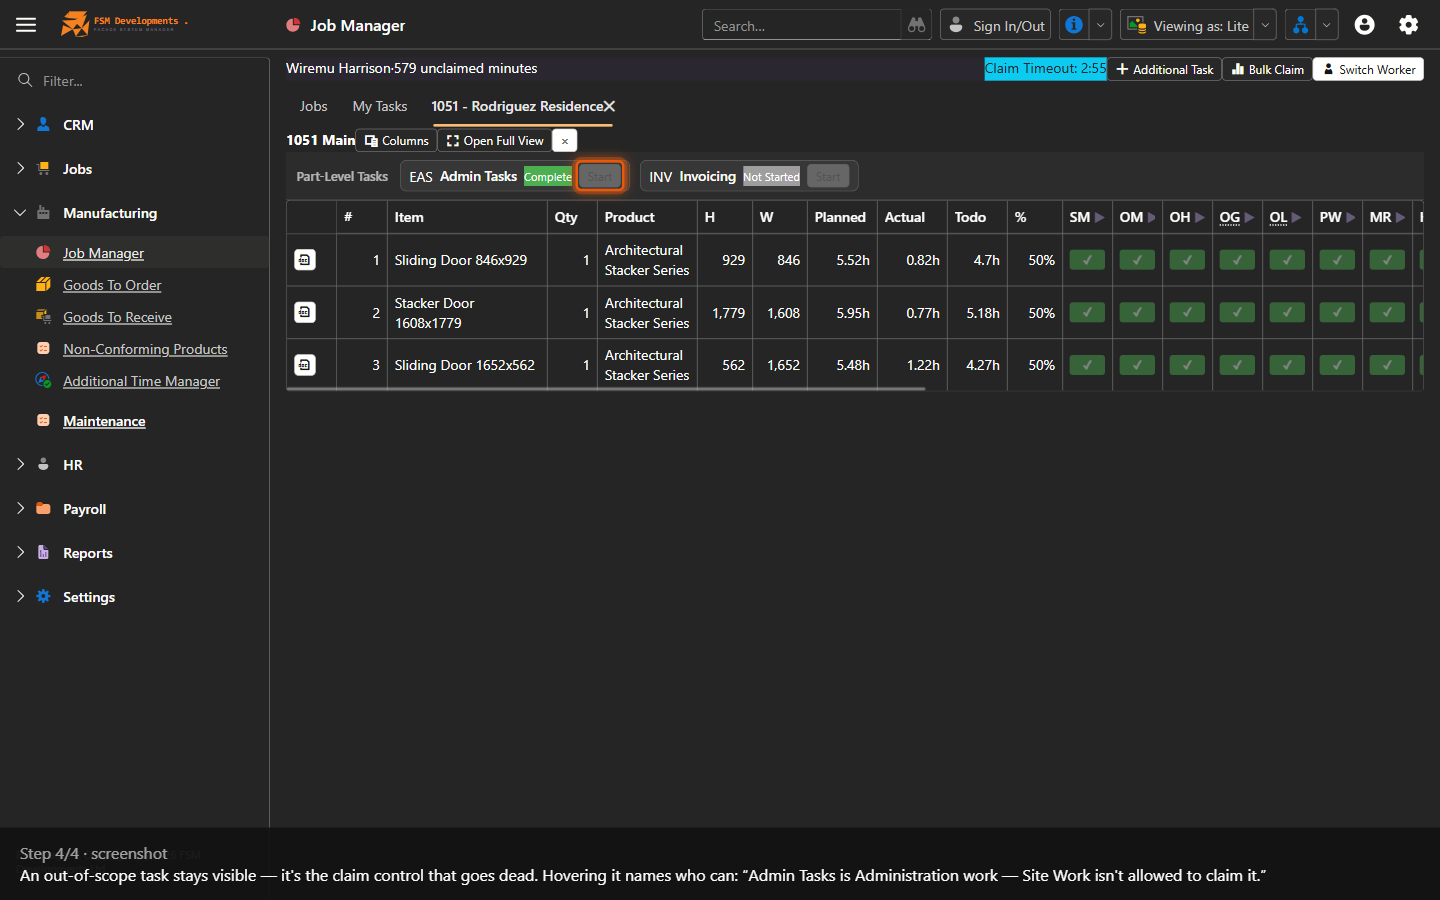Viewport: 1440px width, 900px height.
Task: Open detail icon for Stacker Door 1608x1779 row
Action: tap(305, 313)
